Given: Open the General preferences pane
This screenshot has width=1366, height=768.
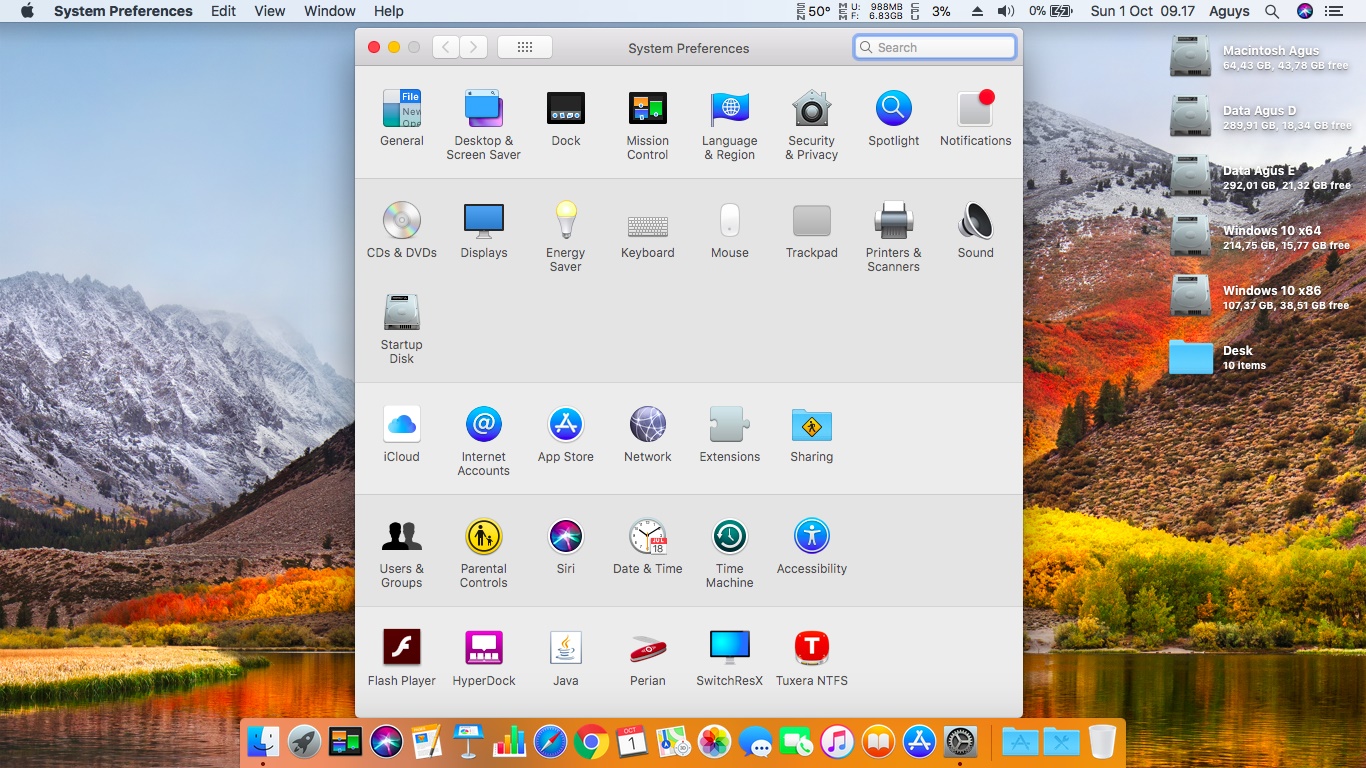Looking at the screenshot, I should (402, 119).
